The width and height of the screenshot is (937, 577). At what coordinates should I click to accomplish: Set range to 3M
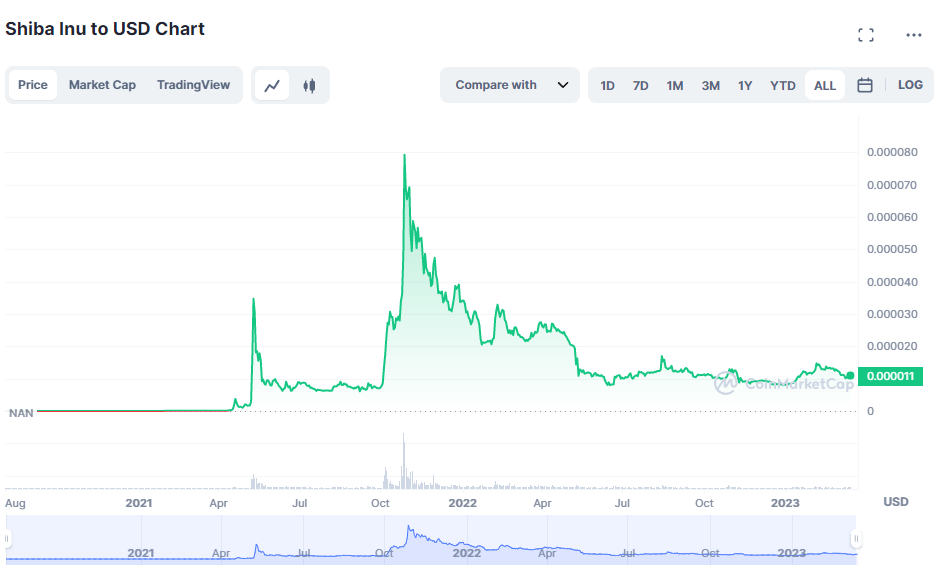pyautogui.click(x=711, y=85)
